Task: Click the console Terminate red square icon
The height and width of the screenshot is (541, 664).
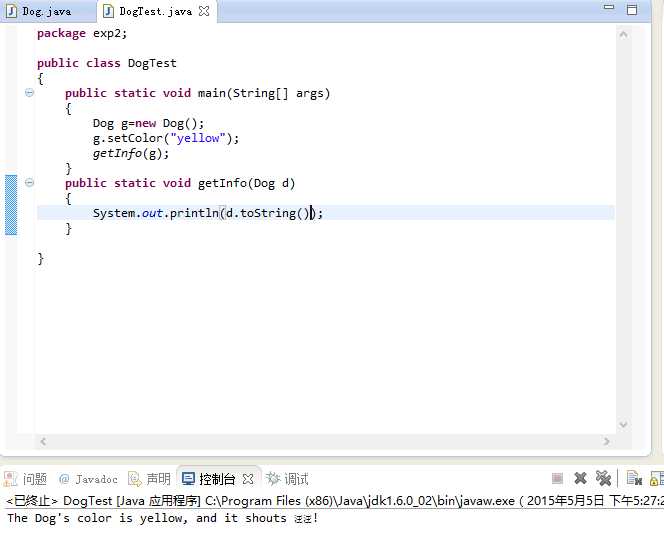Action: tap(557, 479)
